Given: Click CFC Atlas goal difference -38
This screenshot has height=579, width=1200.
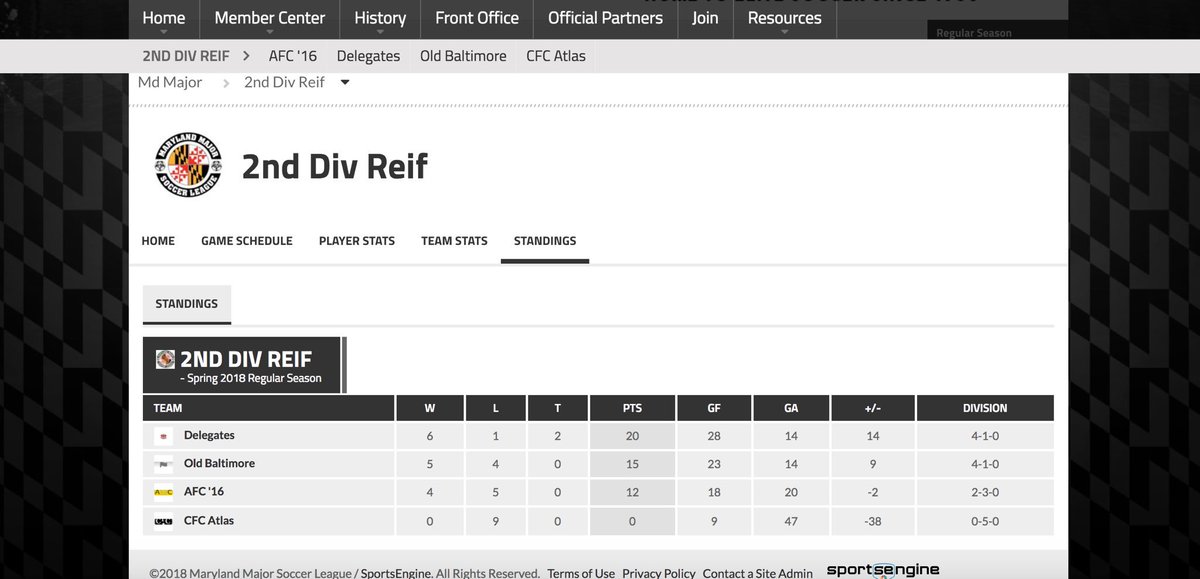Looking at the screenshot, I should click(872, 521).
